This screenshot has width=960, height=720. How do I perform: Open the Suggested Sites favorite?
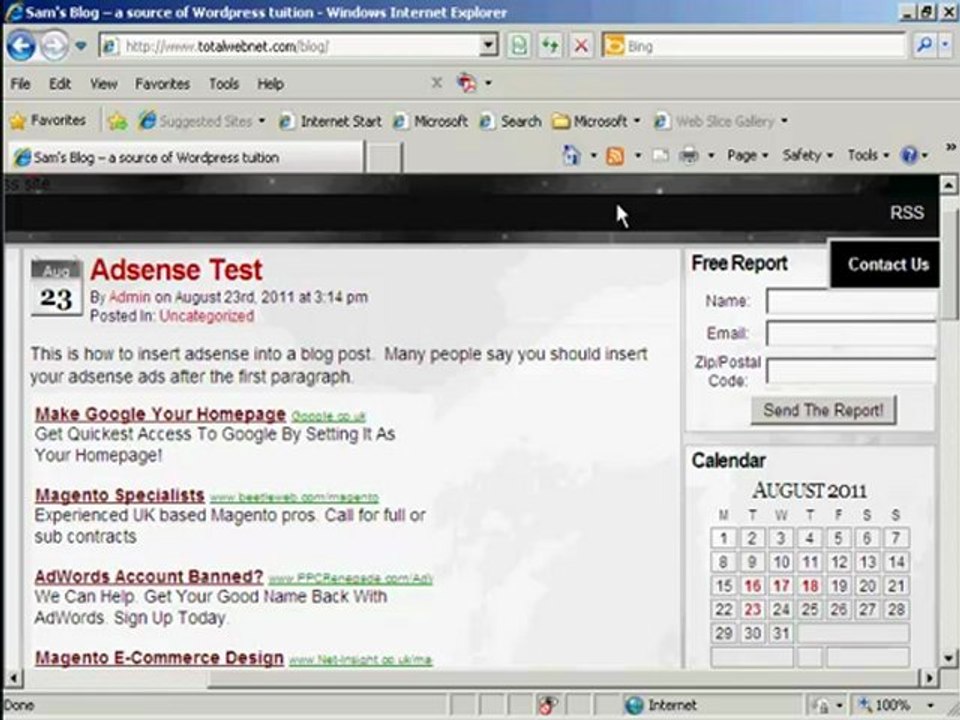201,121
